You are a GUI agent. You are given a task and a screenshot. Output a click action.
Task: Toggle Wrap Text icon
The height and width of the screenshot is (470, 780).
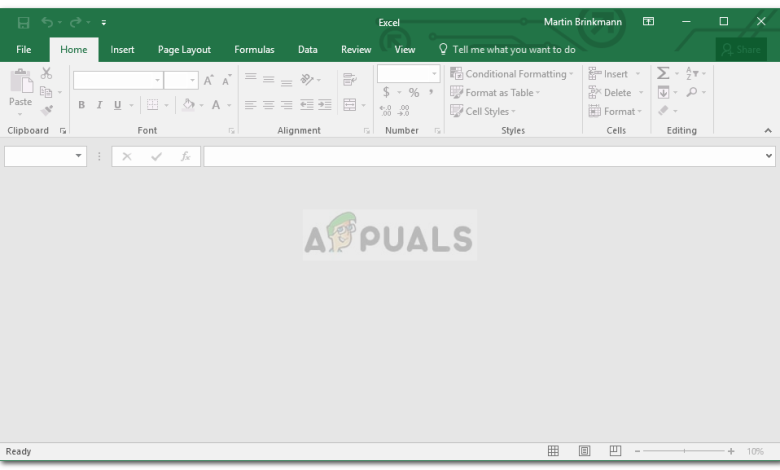350,79
